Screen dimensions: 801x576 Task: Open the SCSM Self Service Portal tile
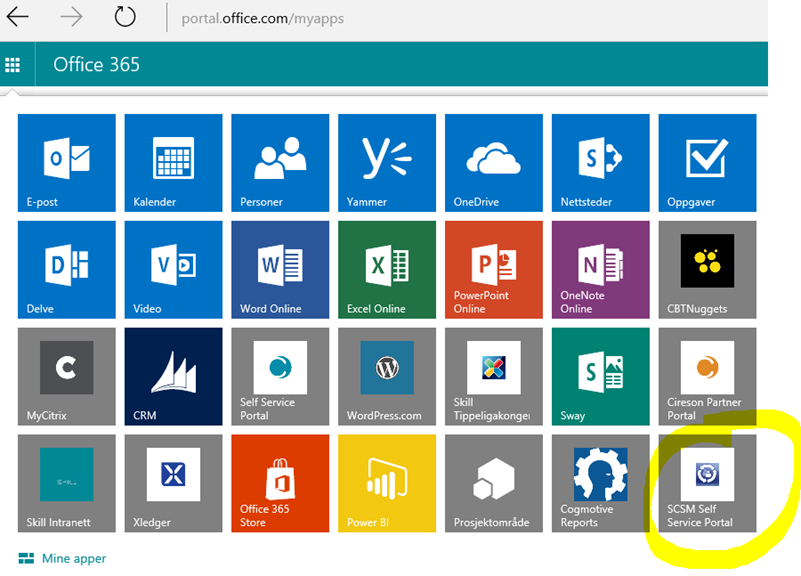pos(708,483)
